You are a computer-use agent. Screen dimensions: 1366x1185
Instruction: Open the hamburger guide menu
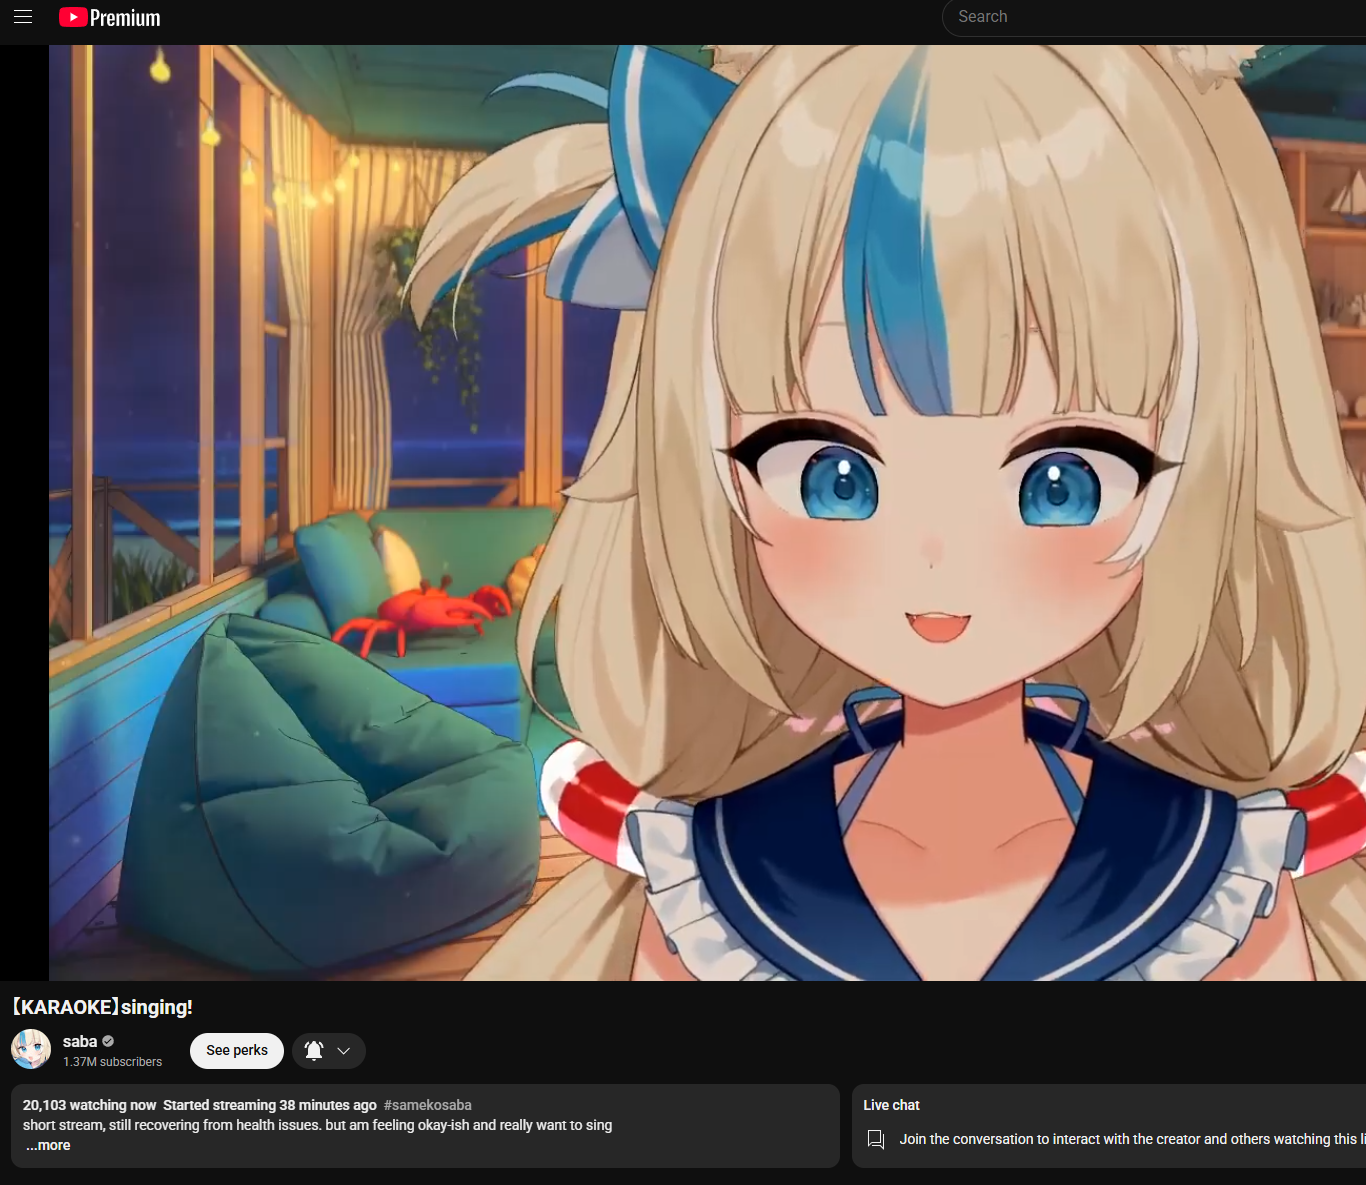tap(23, 17)
